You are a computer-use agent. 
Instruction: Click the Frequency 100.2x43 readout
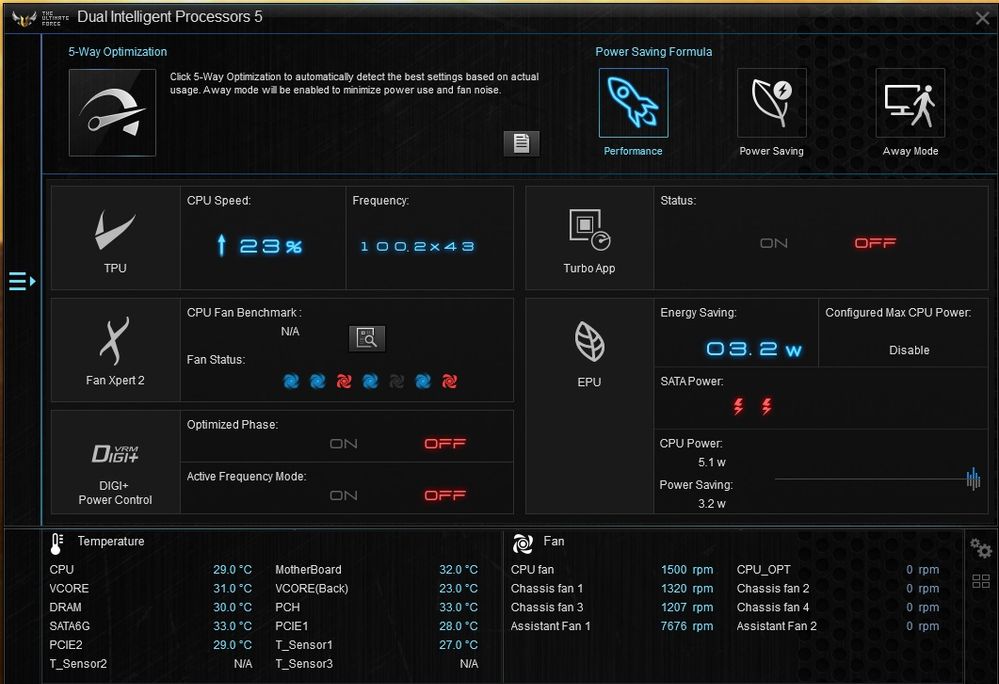tap(417, 246)
